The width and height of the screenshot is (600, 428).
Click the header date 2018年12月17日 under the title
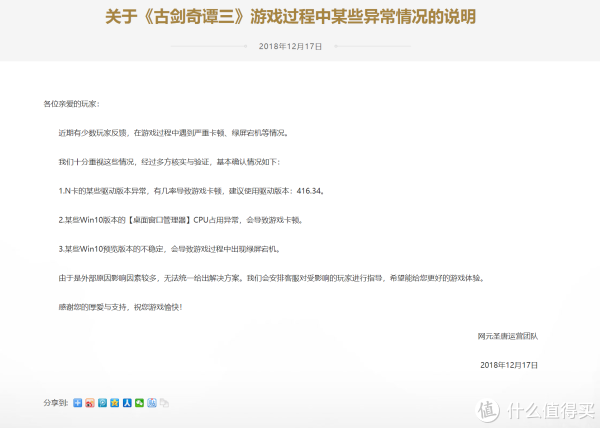290,46
